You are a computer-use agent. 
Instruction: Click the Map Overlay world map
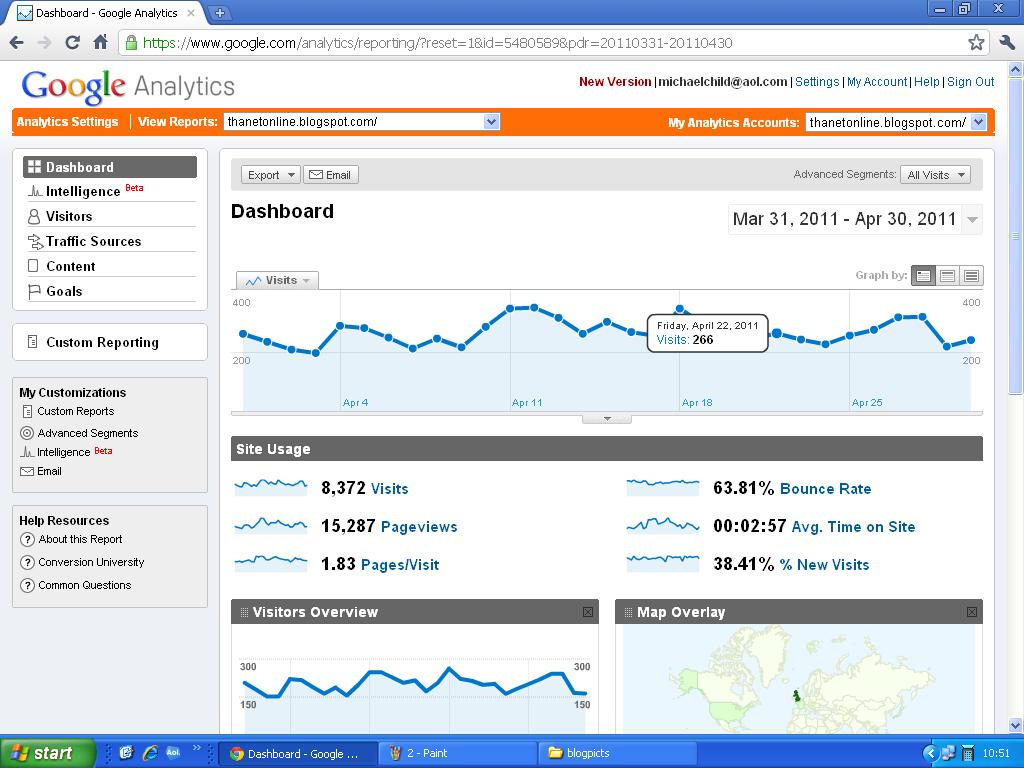click(x=798, y=679)
